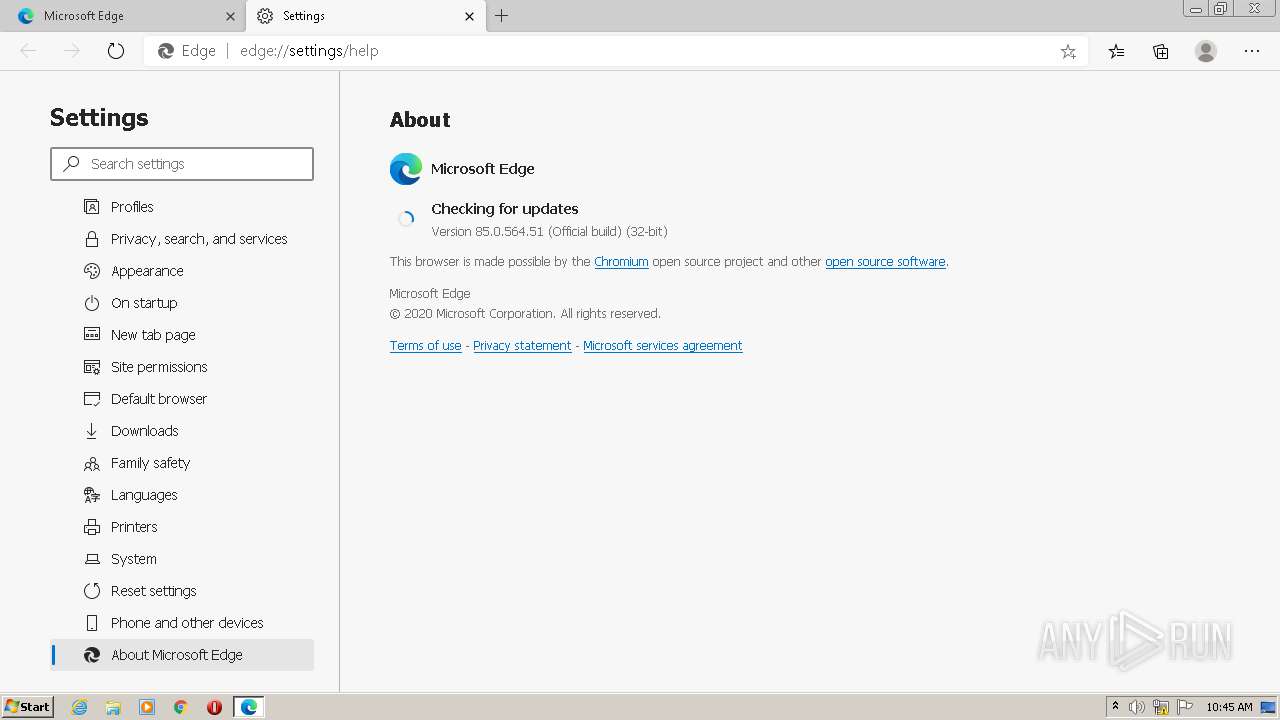Show hidden tray icons arrow
1280x720 pixels.
click(1115, 707)
